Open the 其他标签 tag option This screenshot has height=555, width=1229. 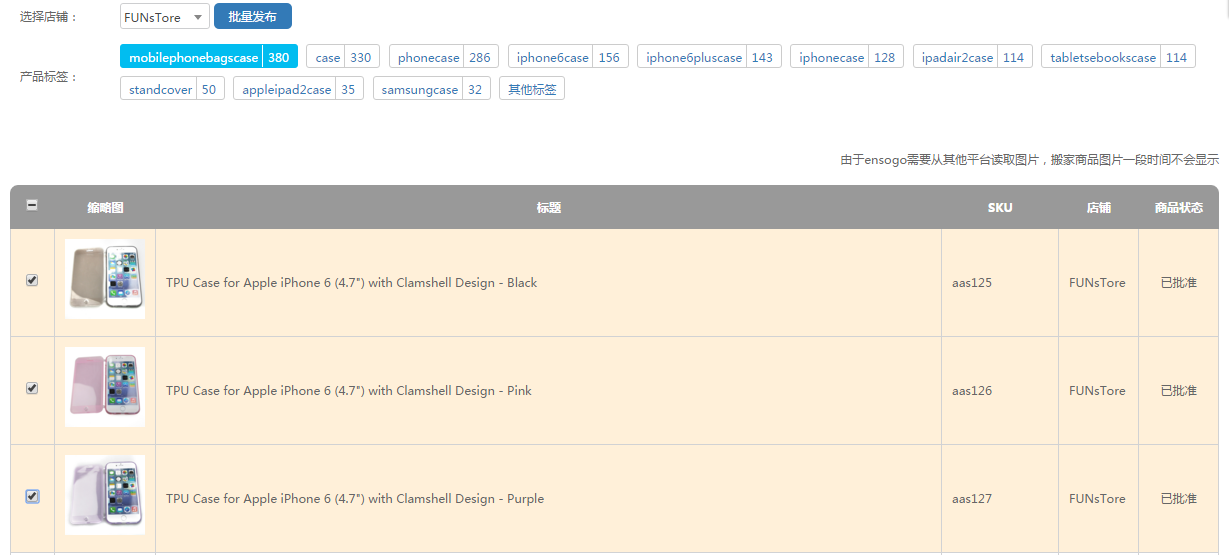pos(532,89)
